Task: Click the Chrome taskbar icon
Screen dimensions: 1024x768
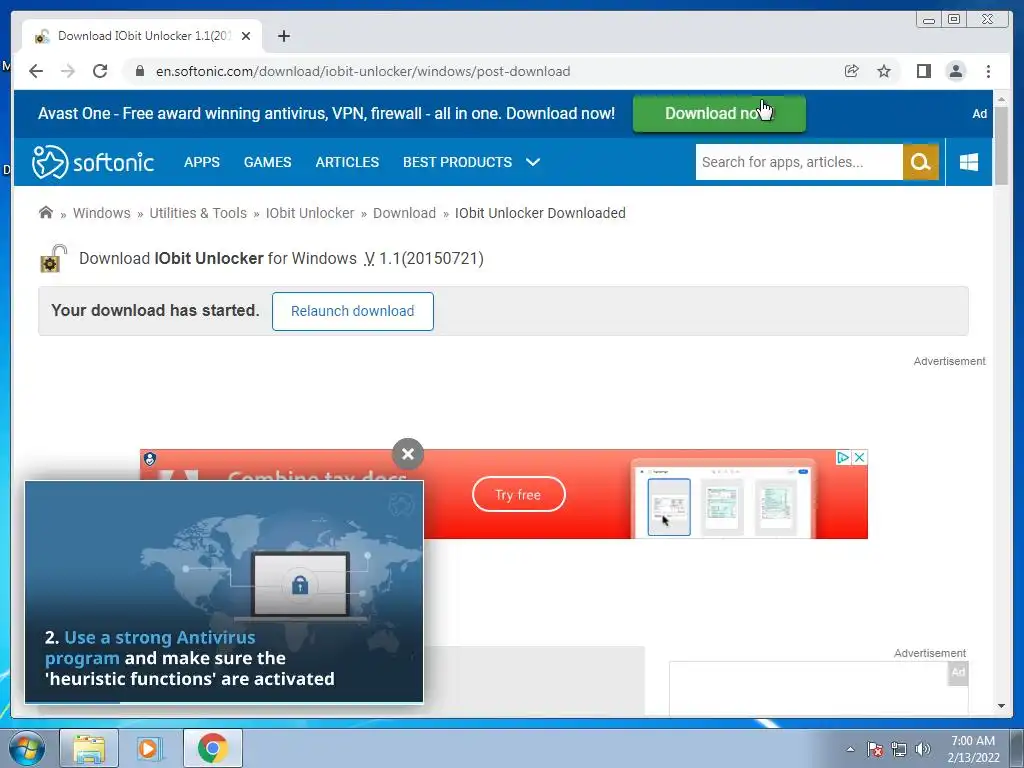Action: [x=212, y=748]
